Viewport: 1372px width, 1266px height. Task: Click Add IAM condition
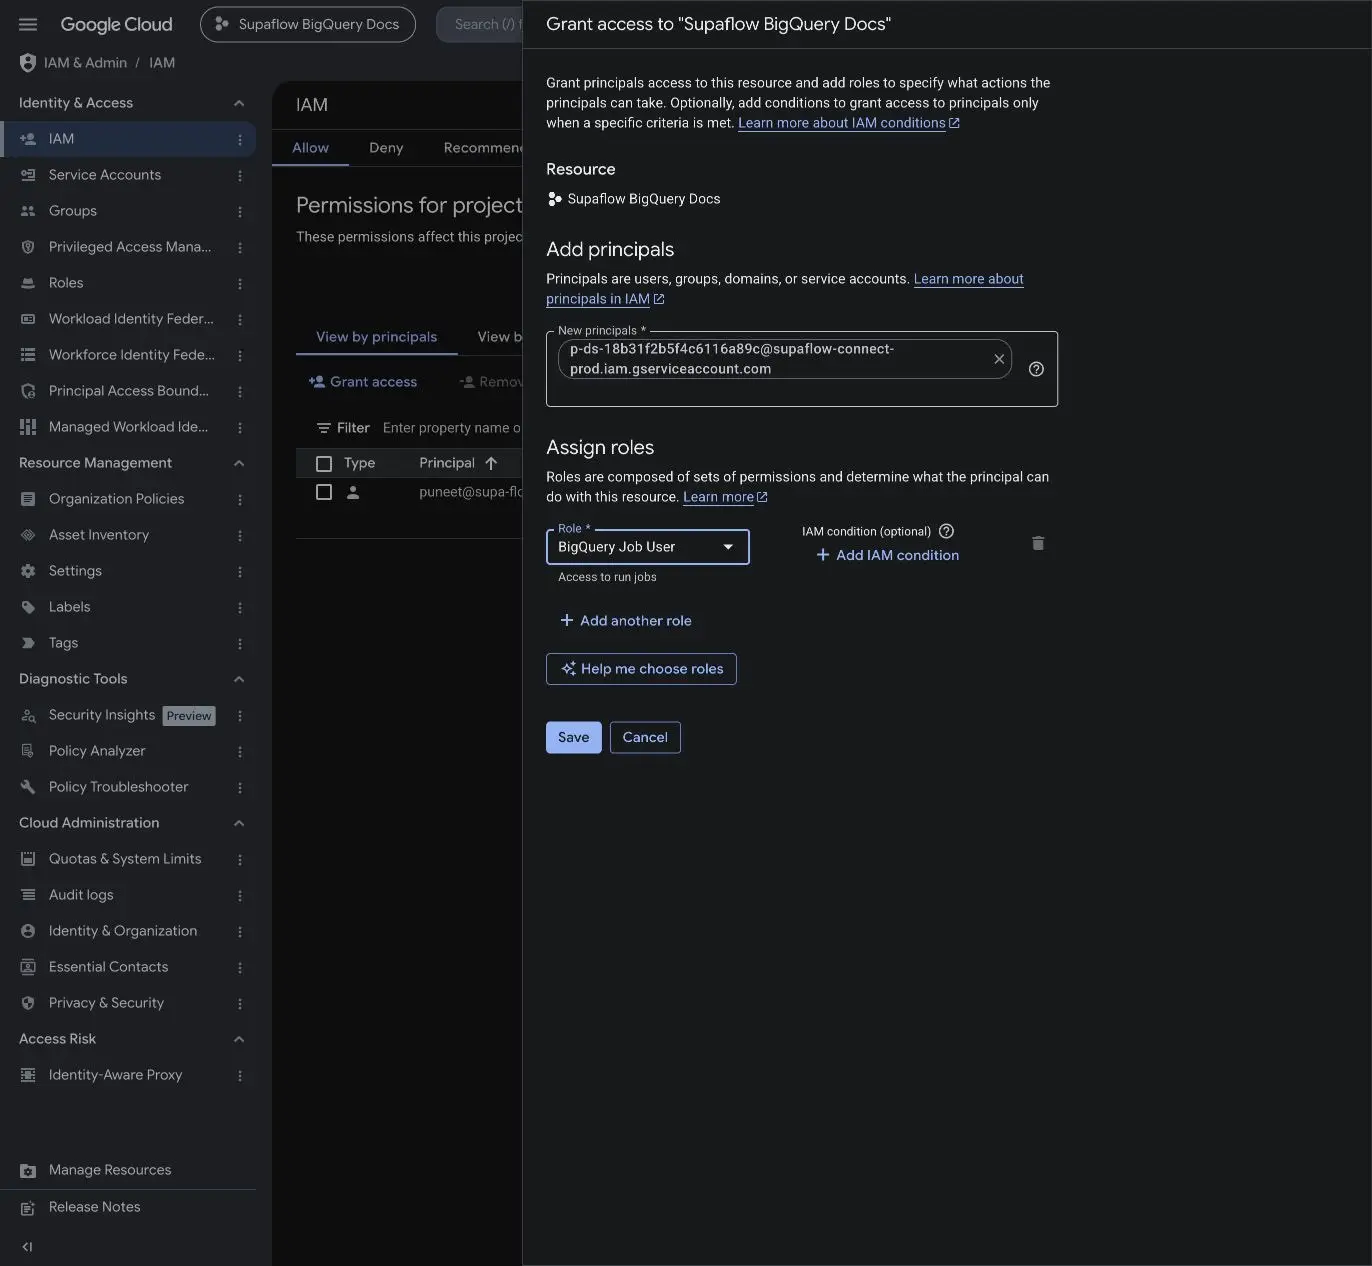coord(888,555)
